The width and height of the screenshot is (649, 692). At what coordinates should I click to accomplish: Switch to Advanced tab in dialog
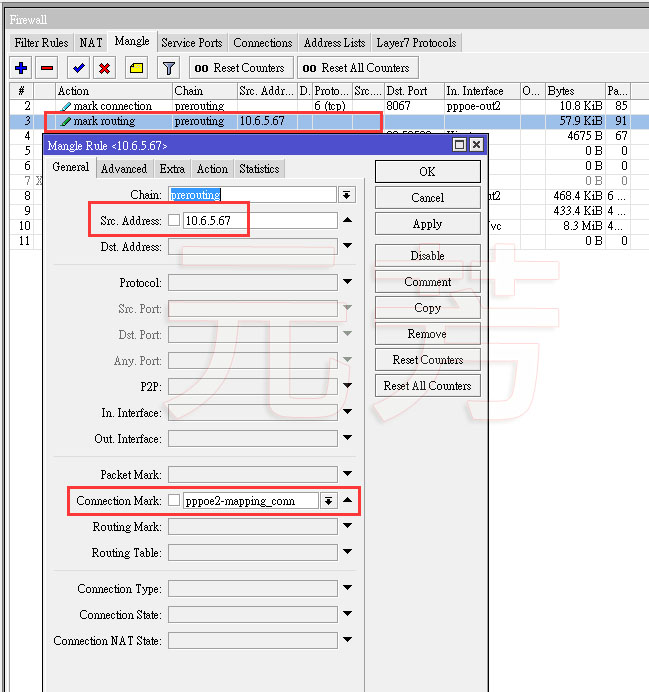tap(124, 169)
